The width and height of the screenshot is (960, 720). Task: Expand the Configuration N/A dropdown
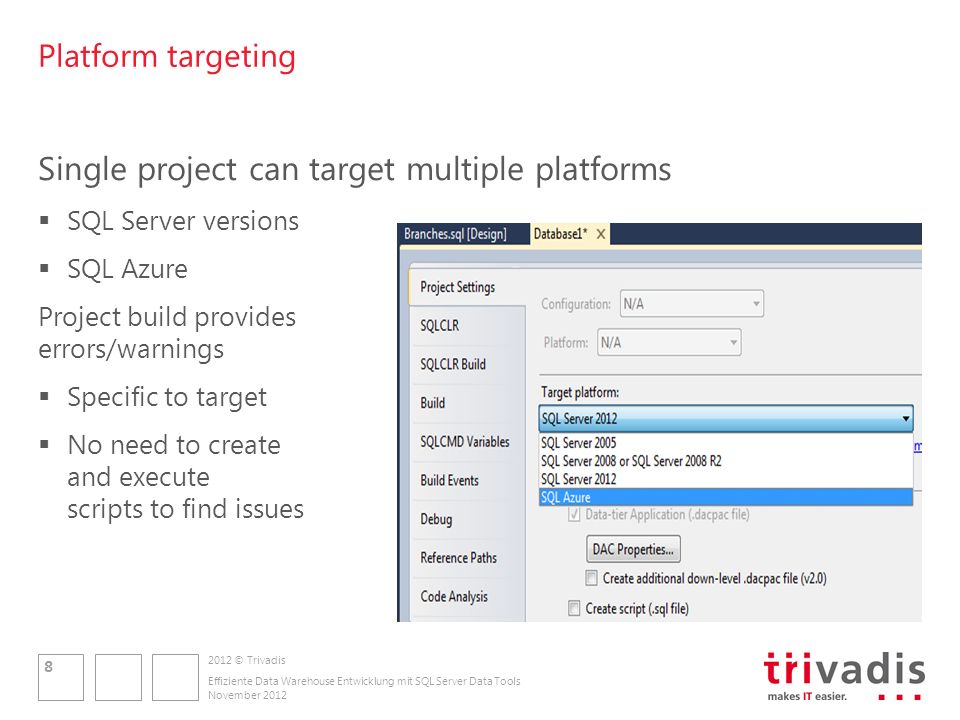(x=692, y=304)
